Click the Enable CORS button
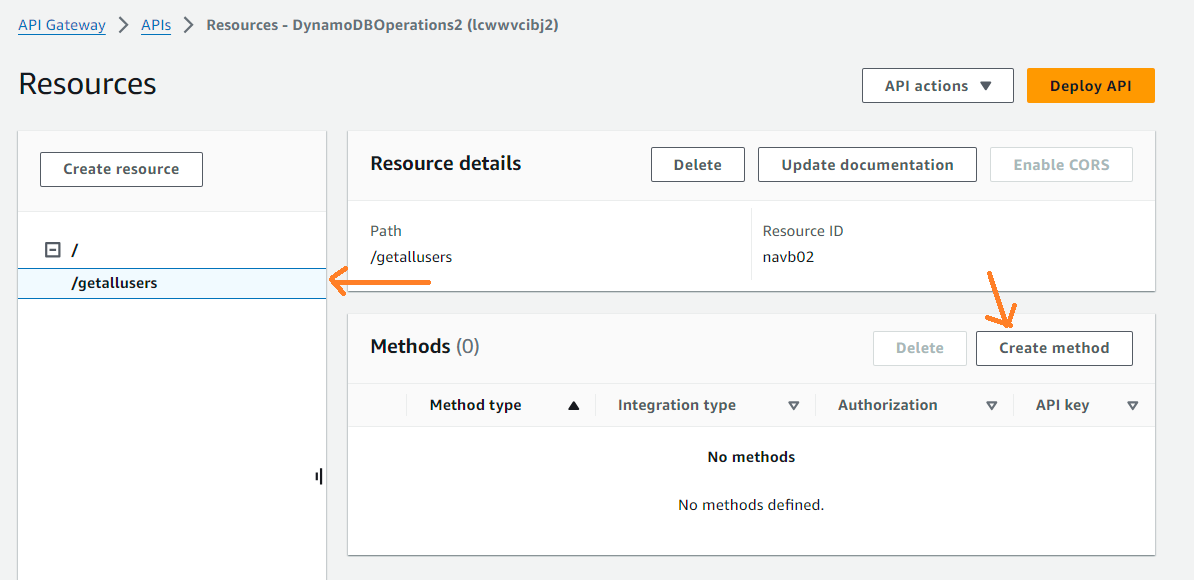The width and height of the screenshot is (1196, 582). 1061,165
